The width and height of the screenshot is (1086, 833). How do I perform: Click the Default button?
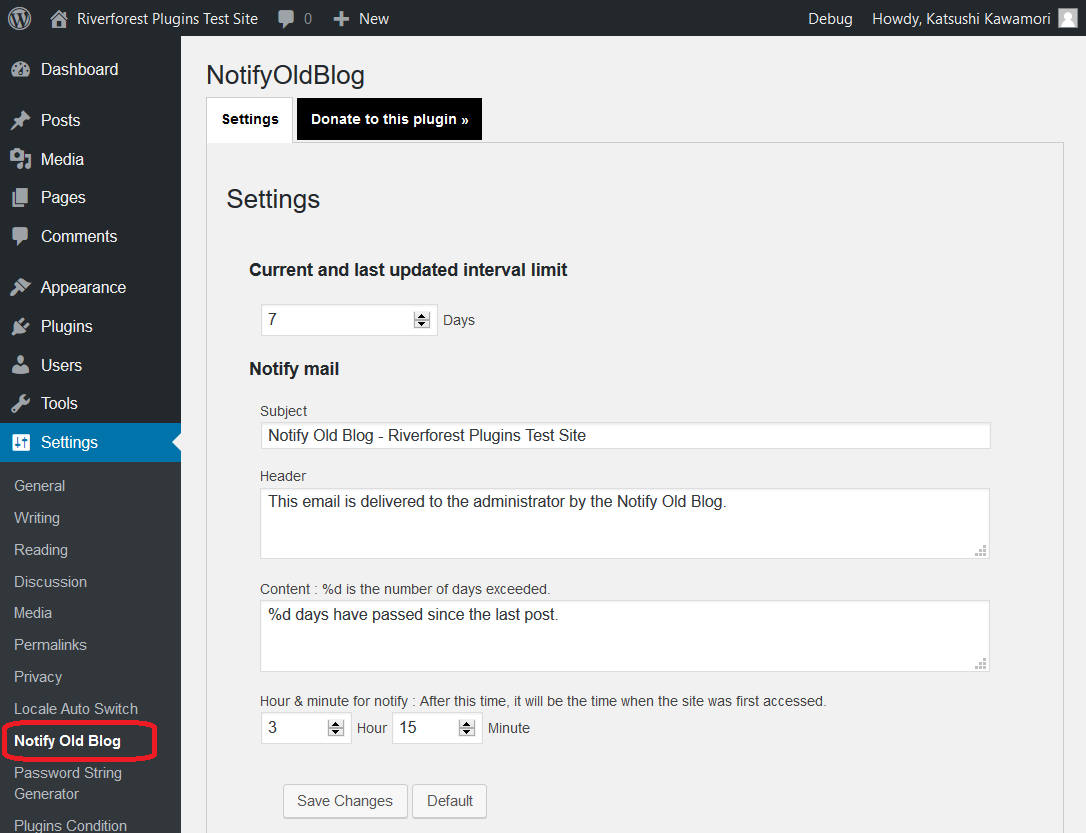[x=449, y=800]
